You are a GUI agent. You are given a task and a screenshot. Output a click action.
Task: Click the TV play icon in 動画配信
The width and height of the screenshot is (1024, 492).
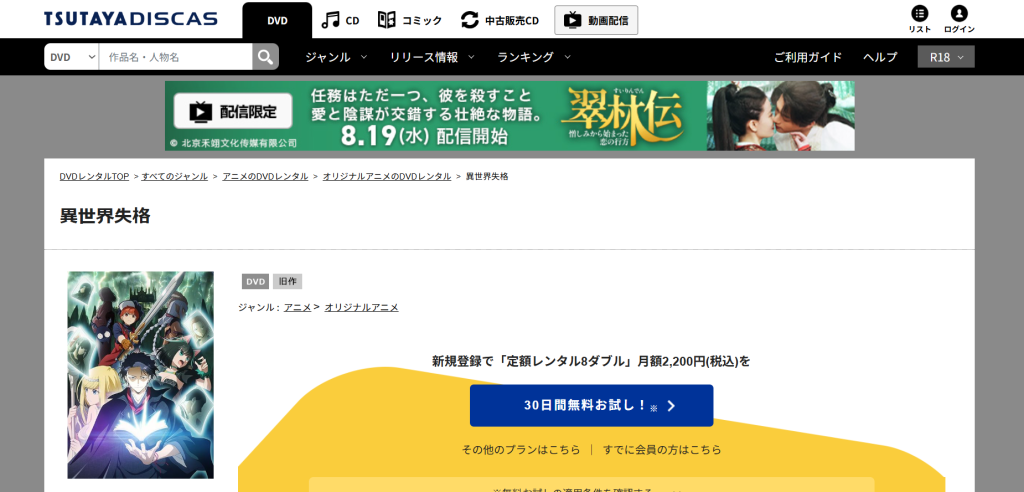tap(572, 20)
